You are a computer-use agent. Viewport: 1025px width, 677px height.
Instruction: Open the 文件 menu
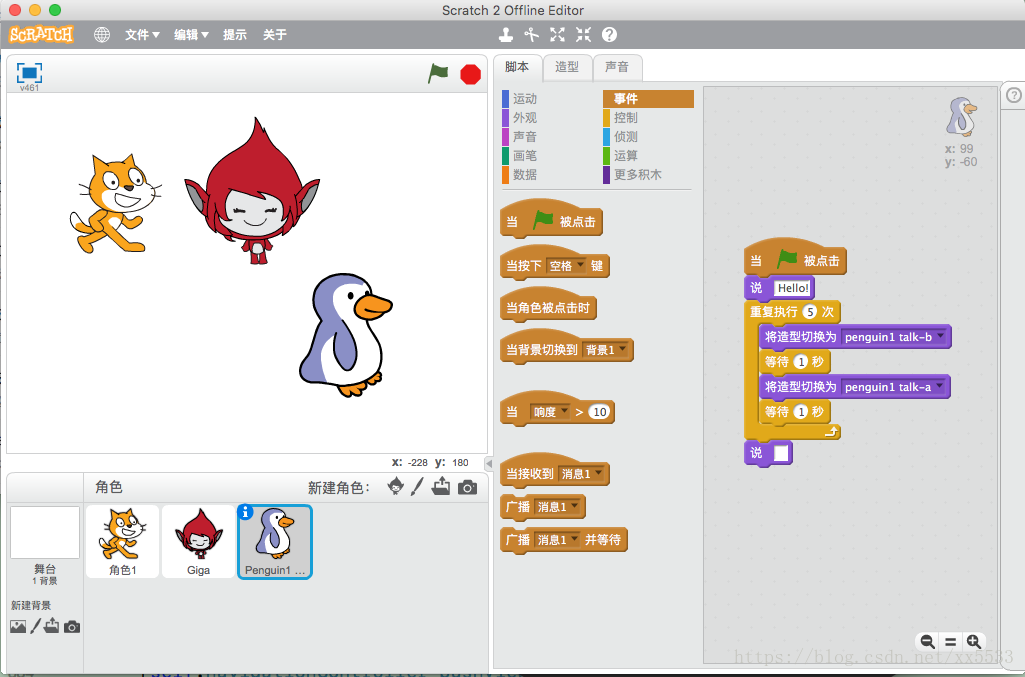[x=142, y=35]
